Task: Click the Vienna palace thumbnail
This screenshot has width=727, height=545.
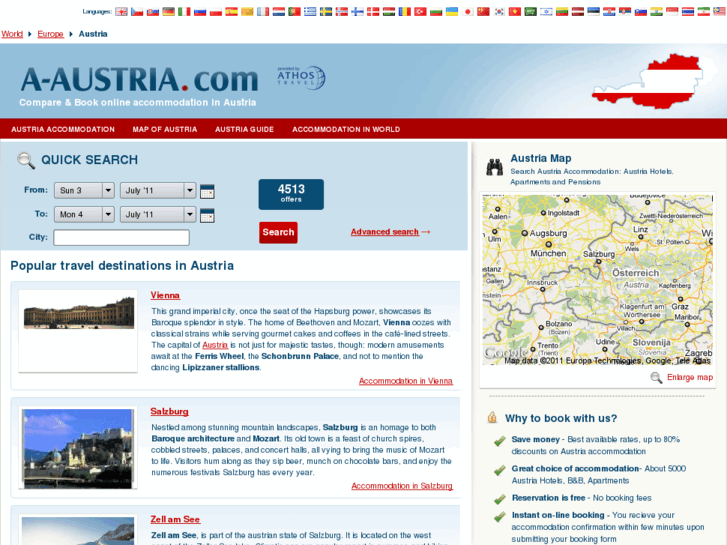Action: (x=78, y=331)
